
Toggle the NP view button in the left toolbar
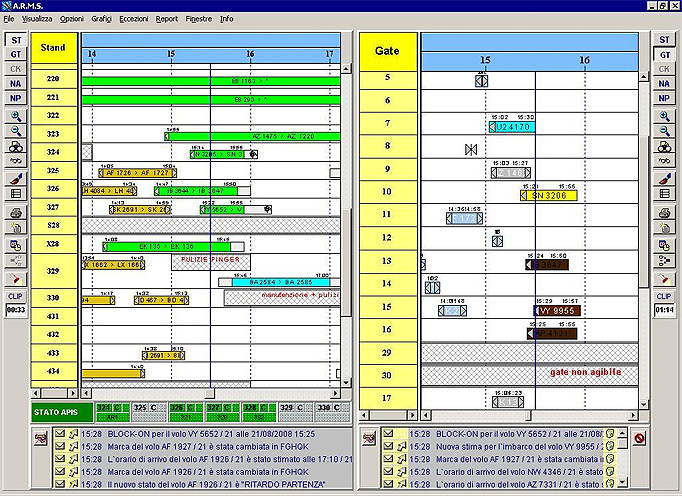pos(16,98)
